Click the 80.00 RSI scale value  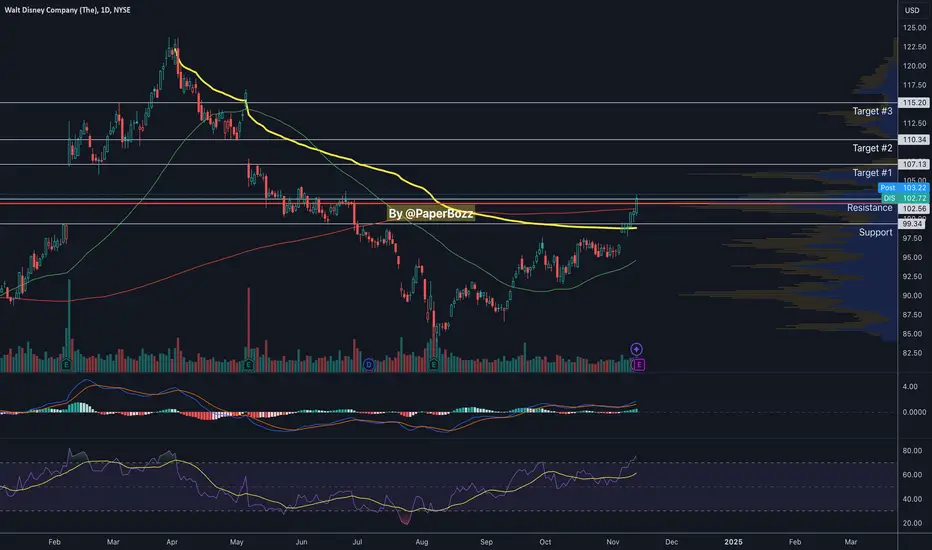pos(912,451)
